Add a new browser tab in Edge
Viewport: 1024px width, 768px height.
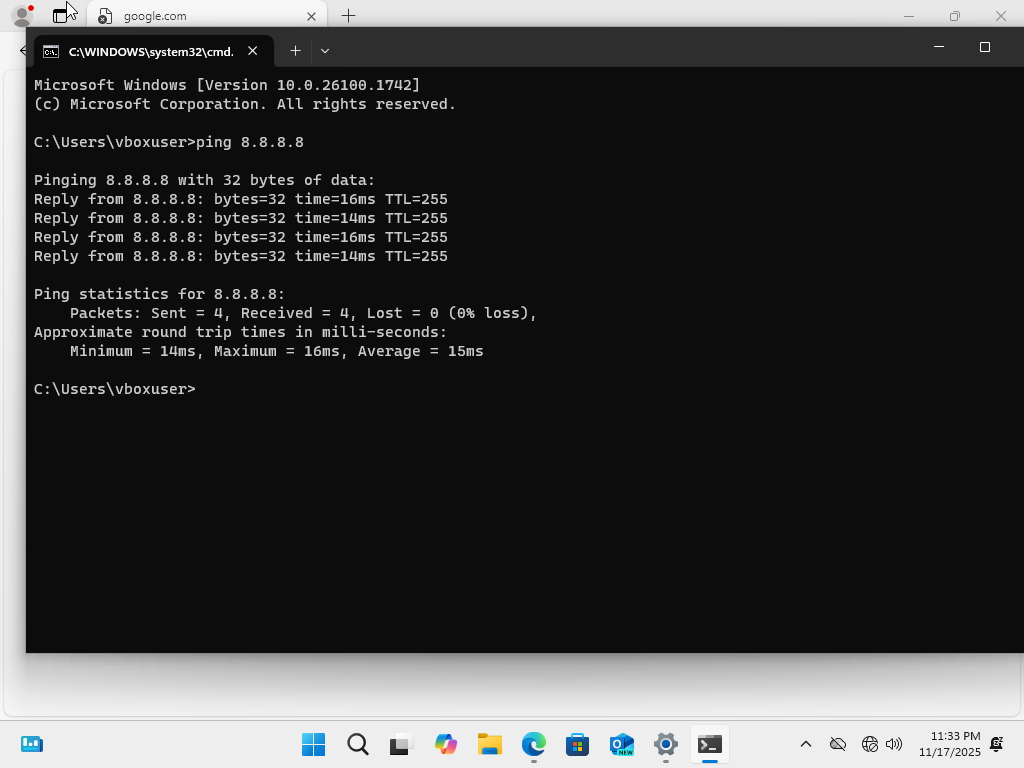pyautogui.click(x=348, y=16)
